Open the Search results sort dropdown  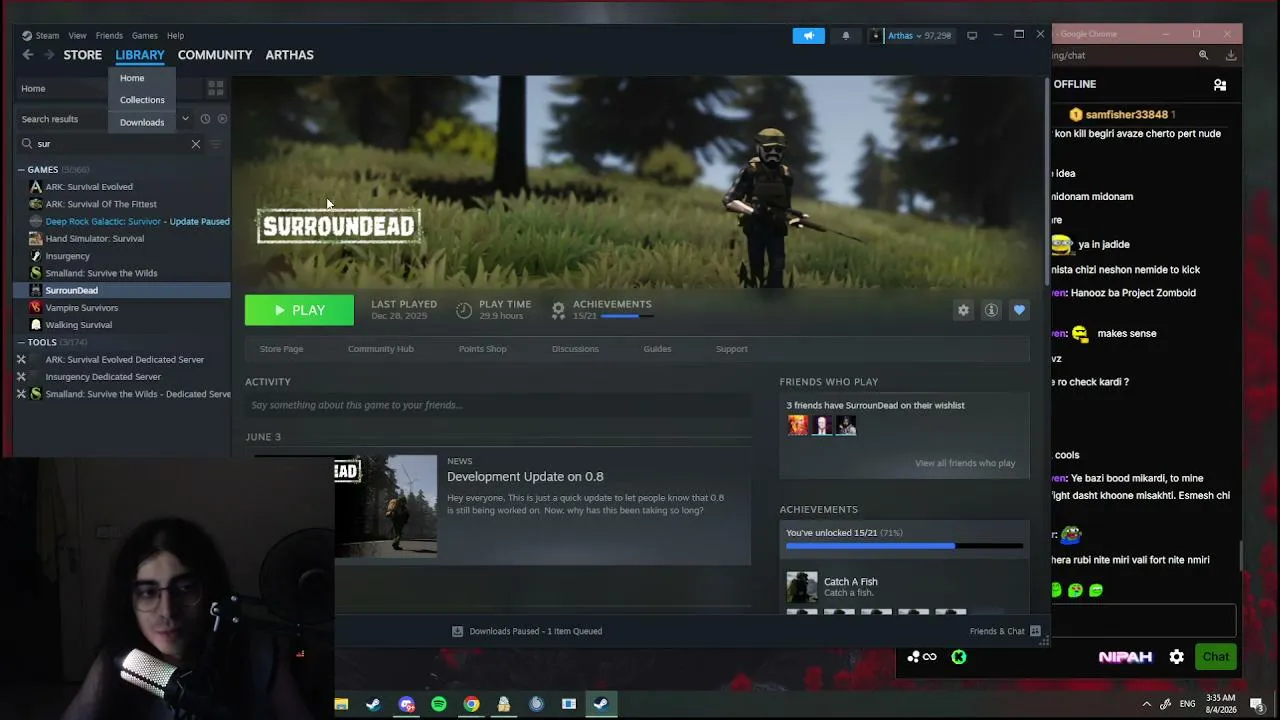click(x=185, y=119)
